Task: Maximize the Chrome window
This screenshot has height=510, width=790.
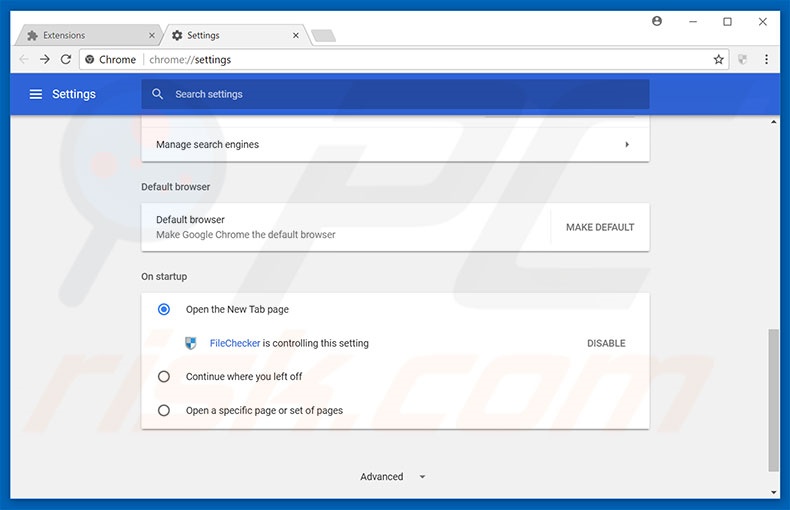Action: pos(727,22)
